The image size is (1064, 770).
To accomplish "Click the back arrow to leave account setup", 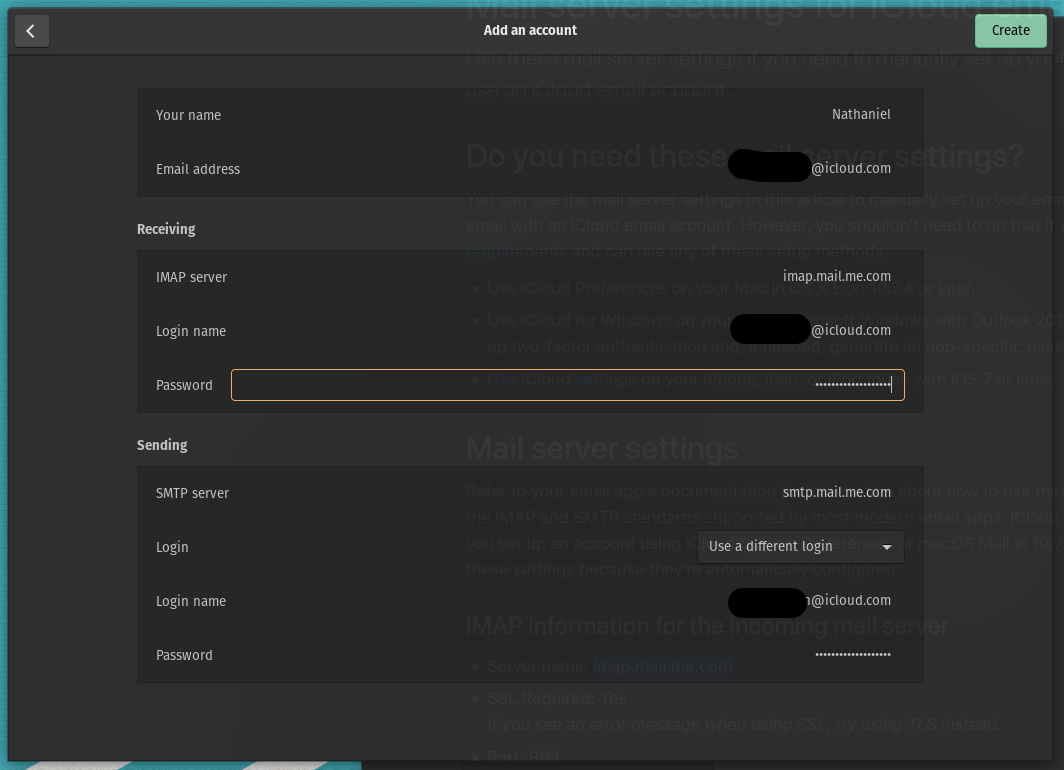I will coord(31,30).
